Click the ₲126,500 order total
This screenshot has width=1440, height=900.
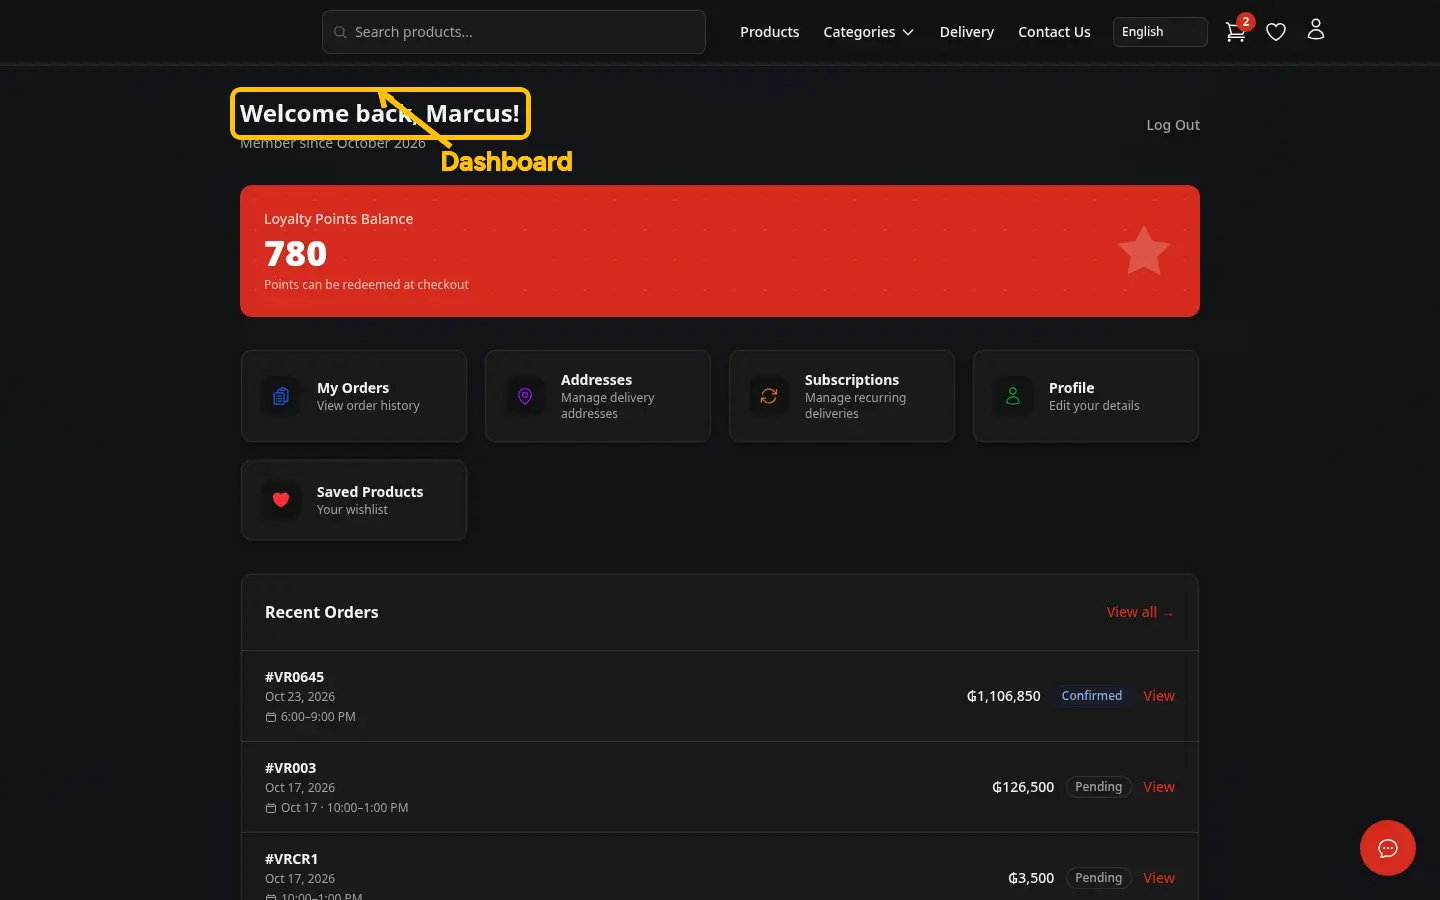pyautogui.click(x=1023, y=787)
